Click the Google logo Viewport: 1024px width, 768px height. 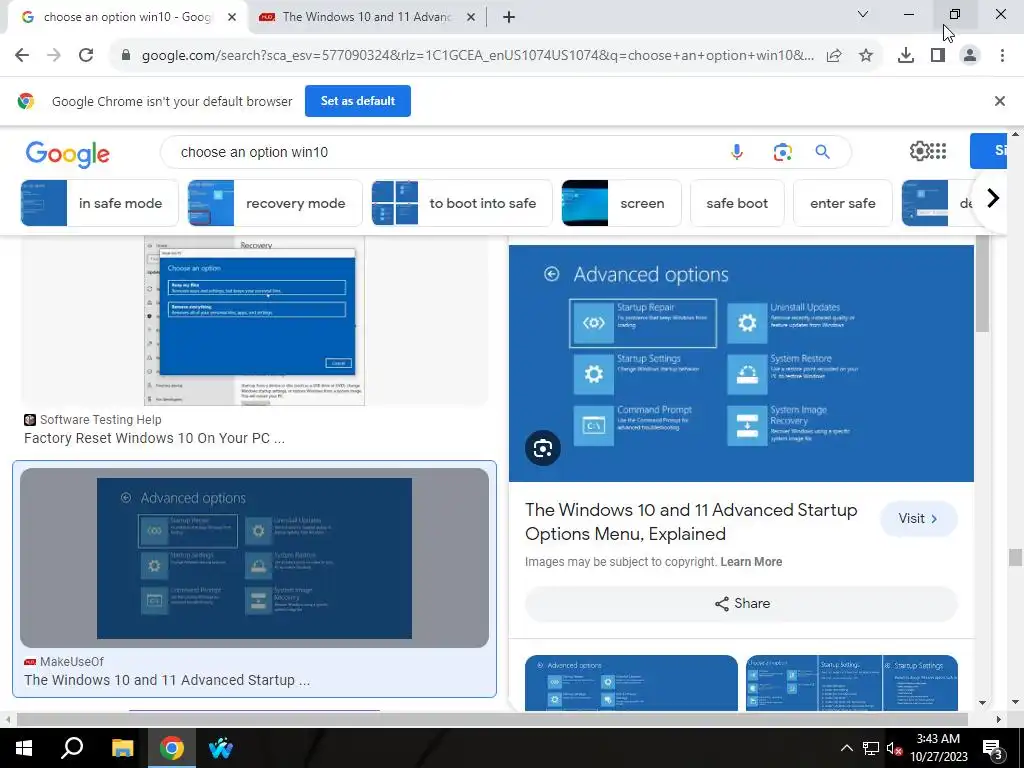67,154
